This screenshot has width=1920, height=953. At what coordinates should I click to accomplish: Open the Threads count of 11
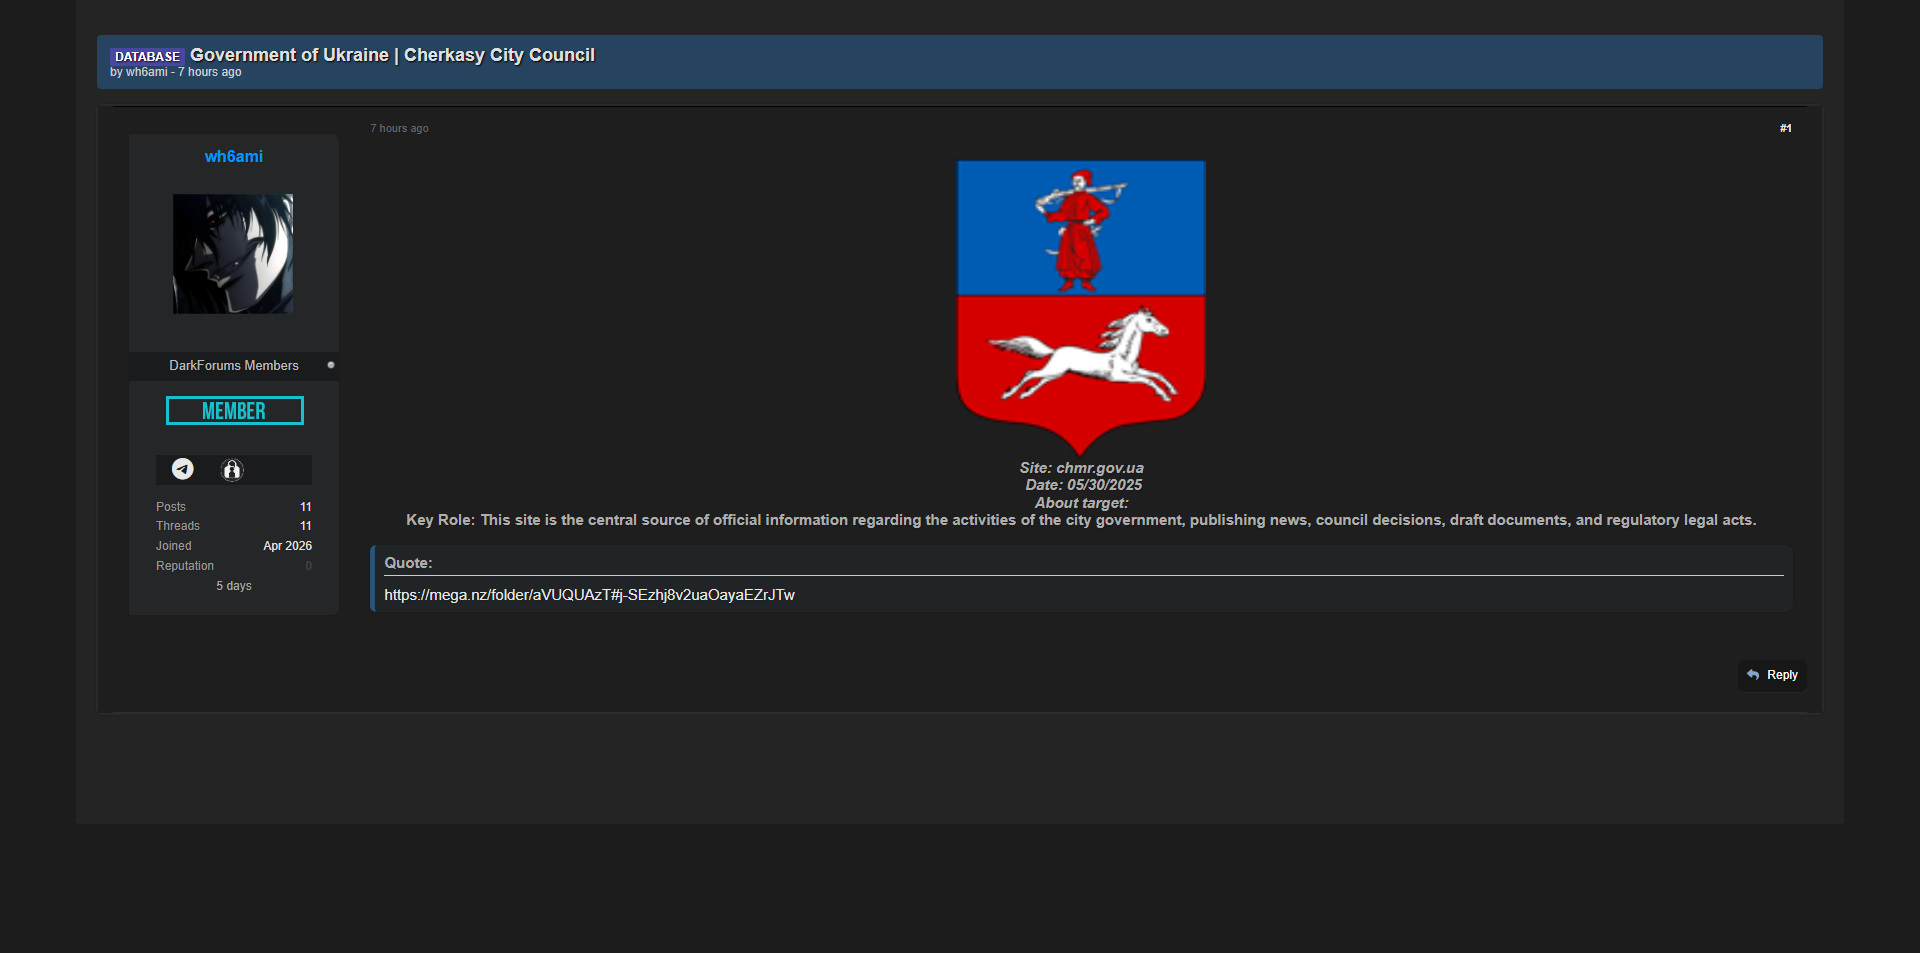pos(305,526)
